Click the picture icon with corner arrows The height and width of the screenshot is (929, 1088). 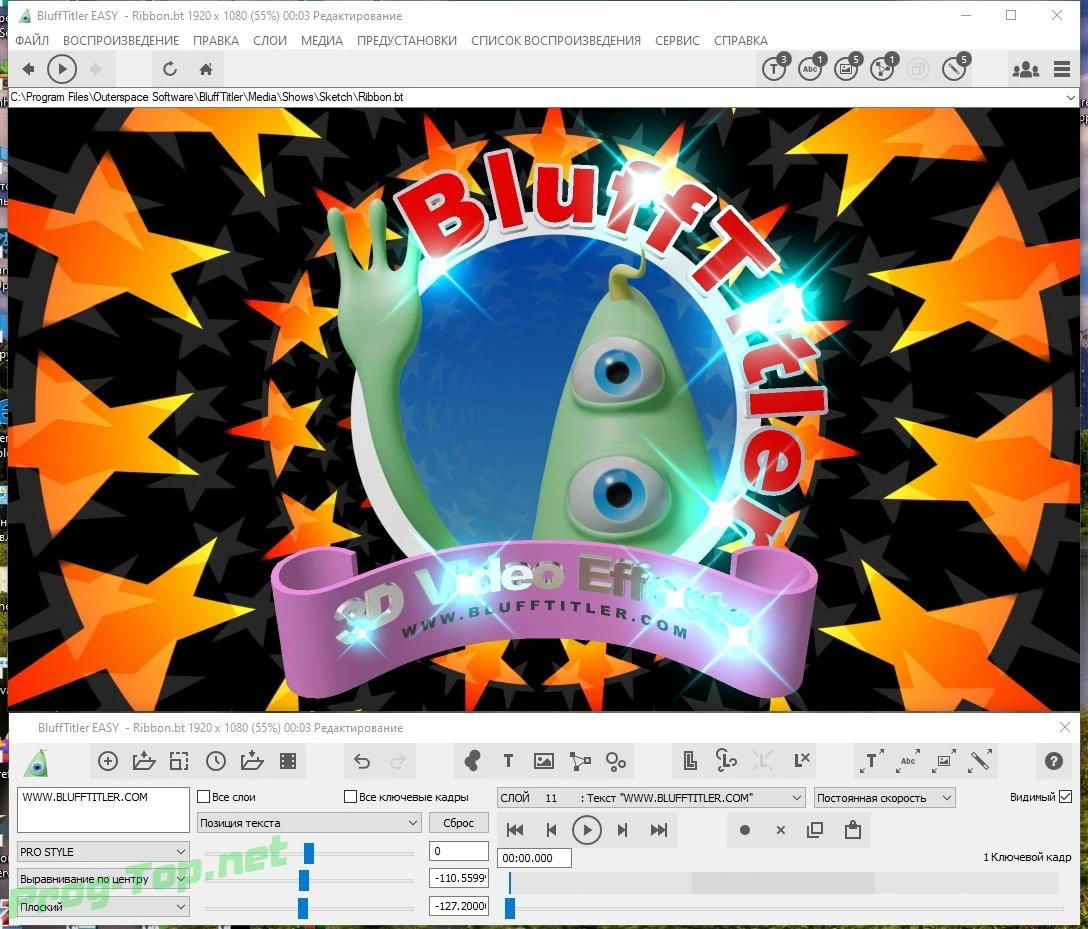(944, 761)
